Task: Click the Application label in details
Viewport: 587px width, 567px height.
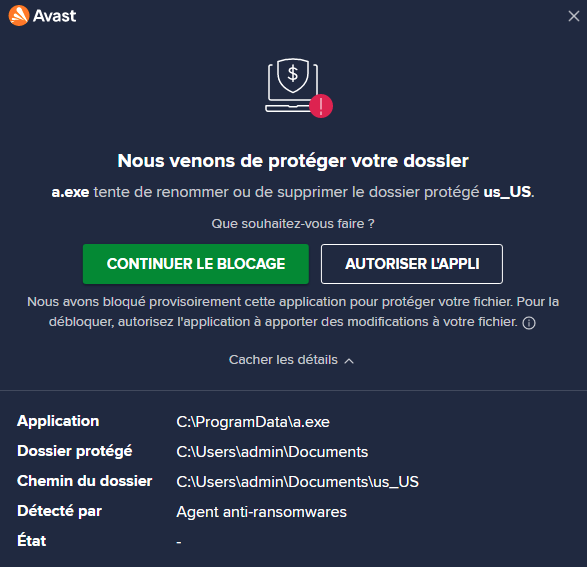Action: pos(58,421)
